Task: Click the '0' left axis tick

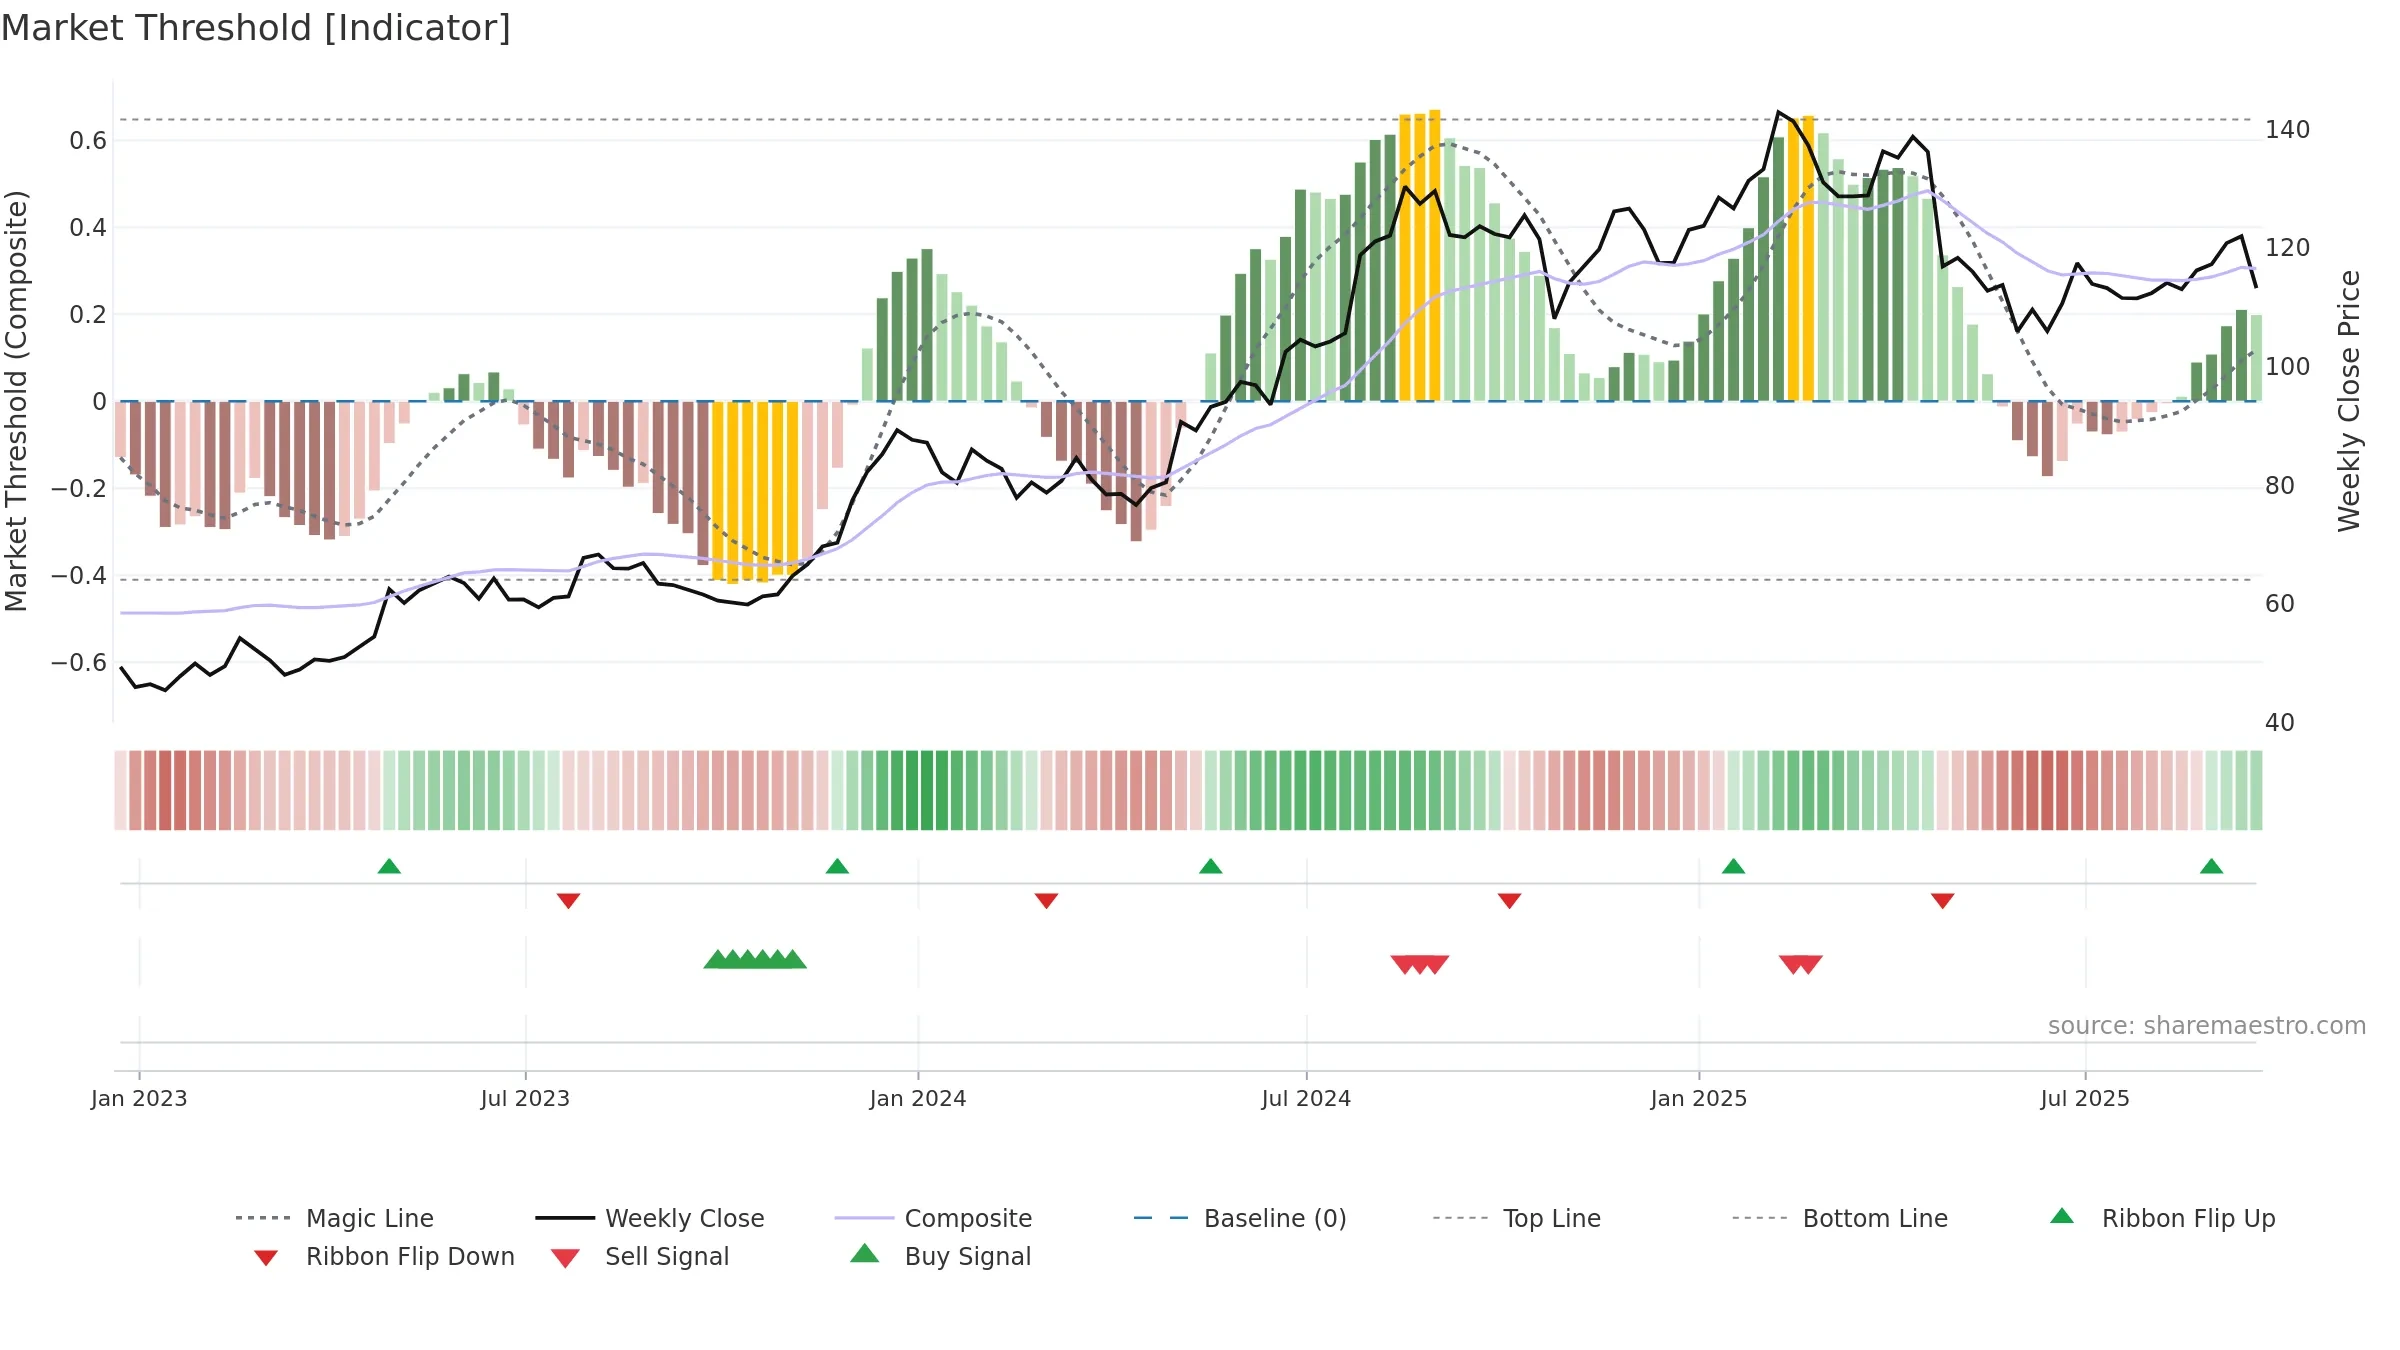Action: (99, 402)
